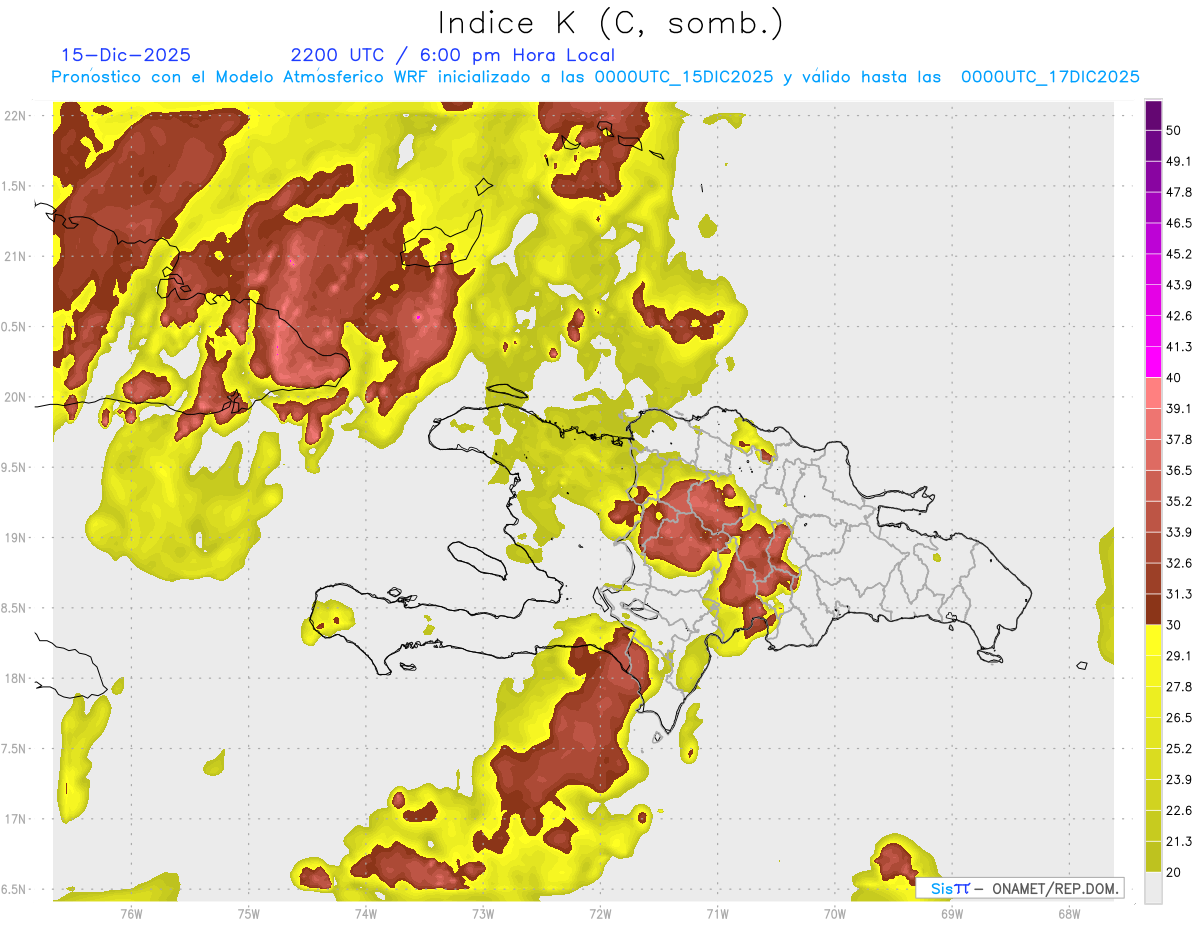This screenshot has width=1200, height=927.
Task: Click the '20N' latitude axis label
Action: point(15,397)
